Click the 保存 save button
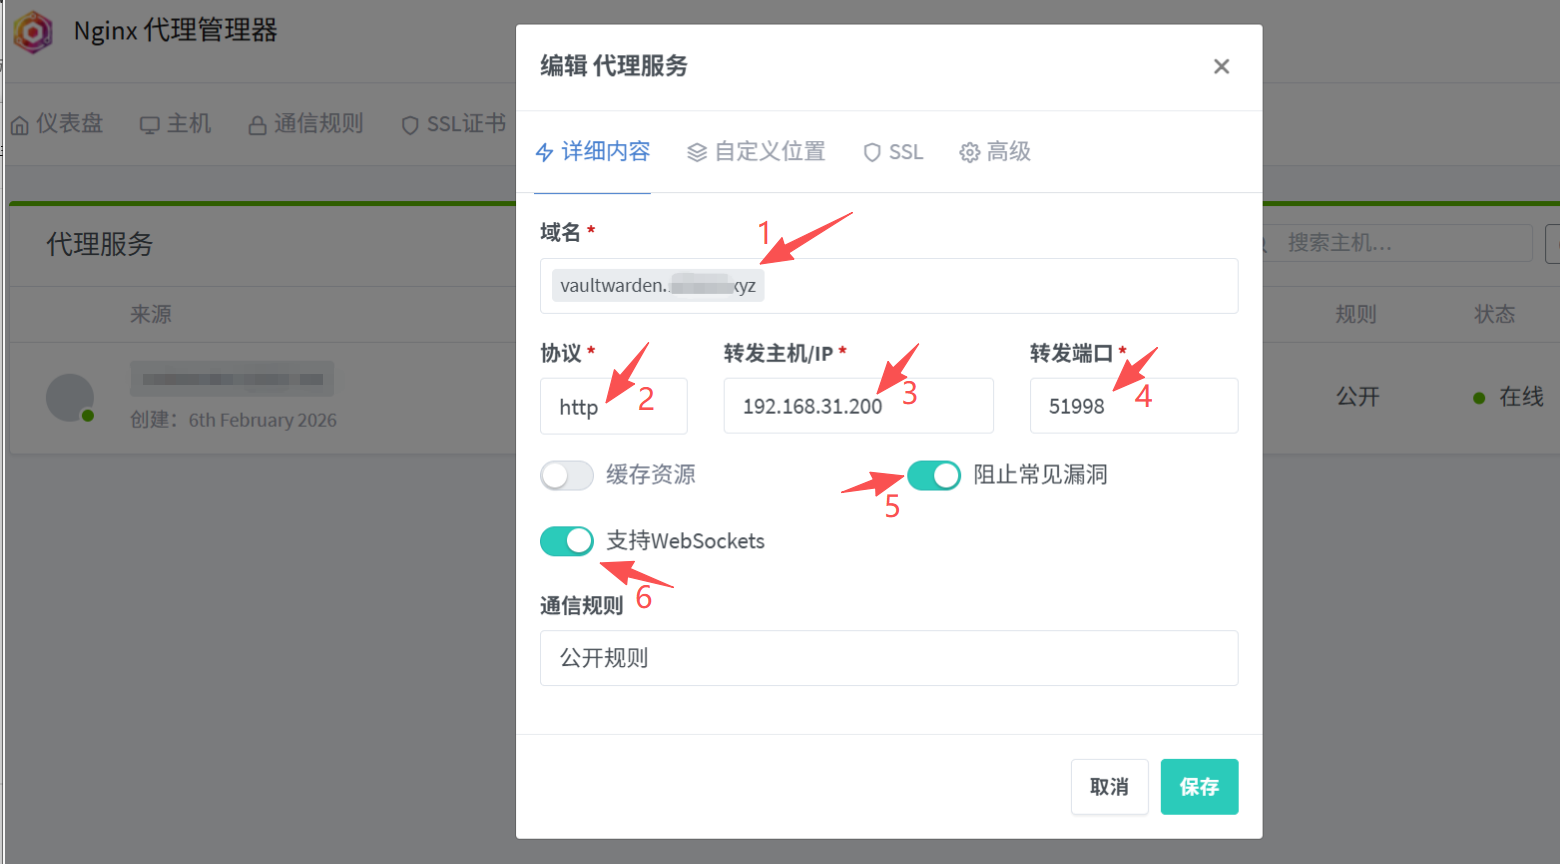 coord(1199,787)
